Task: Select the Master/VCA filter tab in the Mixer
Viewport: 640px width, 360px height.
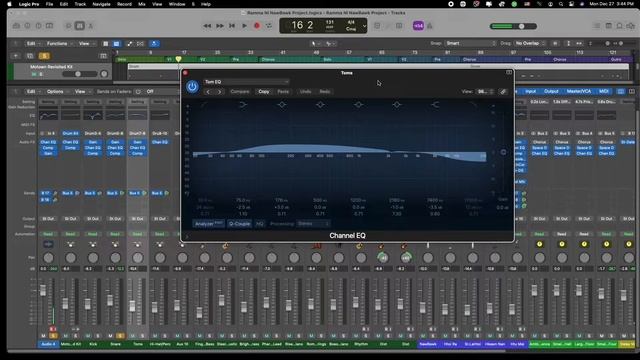Action: pos(578,91)
